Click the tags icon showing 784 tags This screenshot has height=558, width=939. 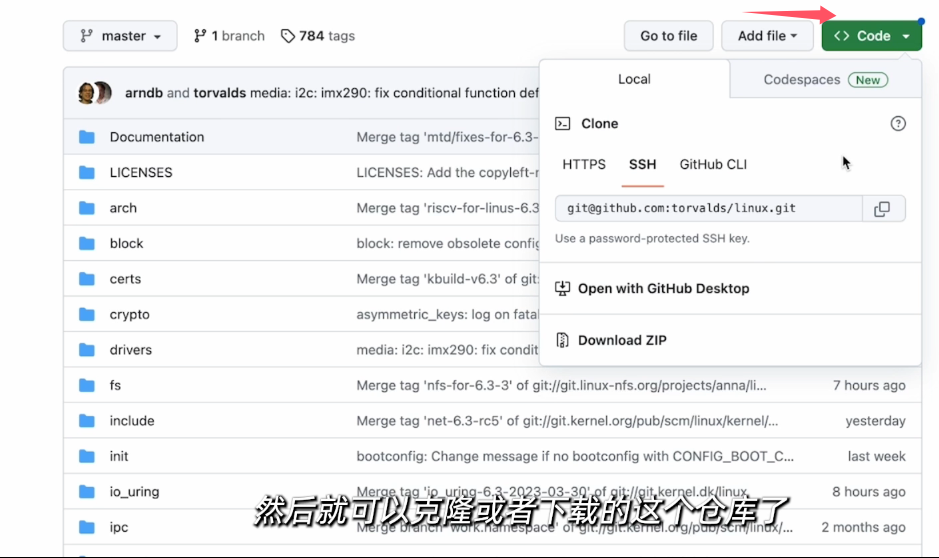pyautogui.click(x=288, y=36)
